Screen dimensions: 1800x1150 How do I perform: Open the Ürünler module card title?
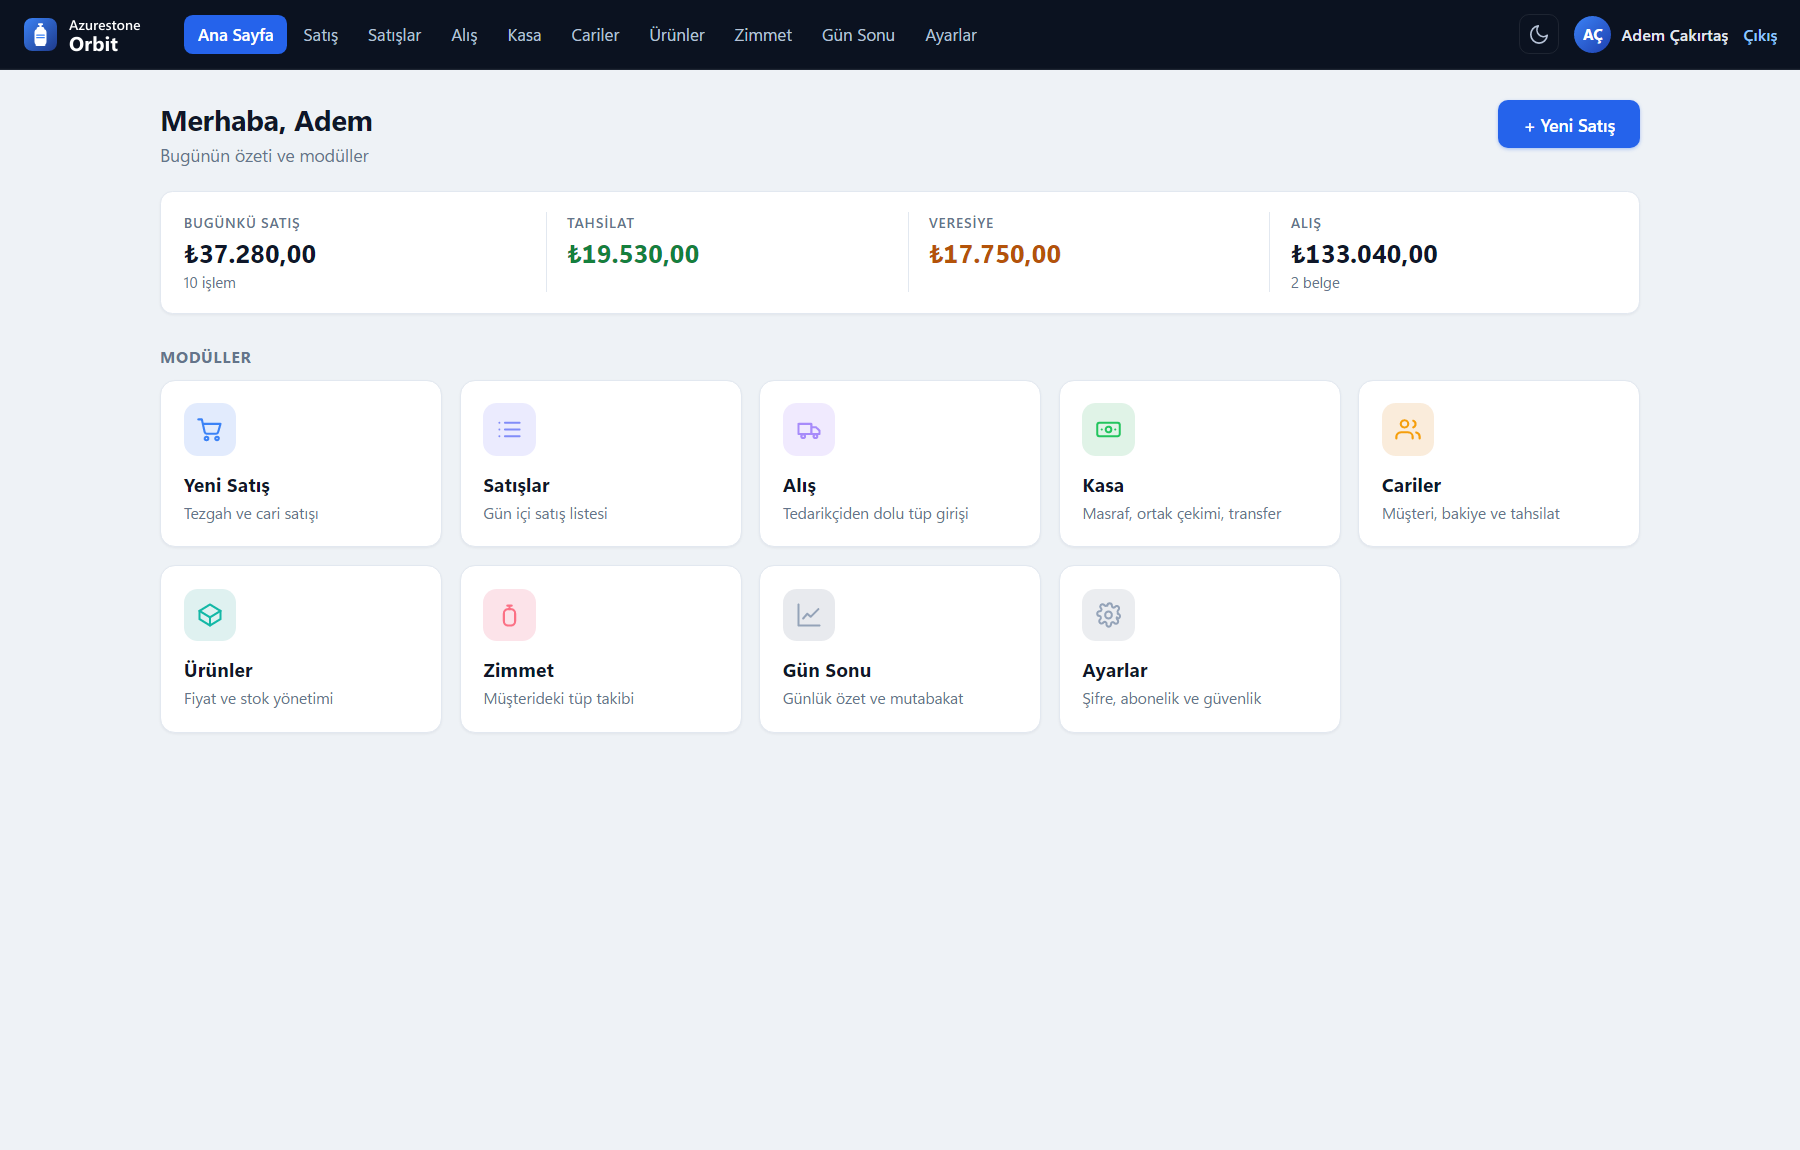click(x=218, y=670)
